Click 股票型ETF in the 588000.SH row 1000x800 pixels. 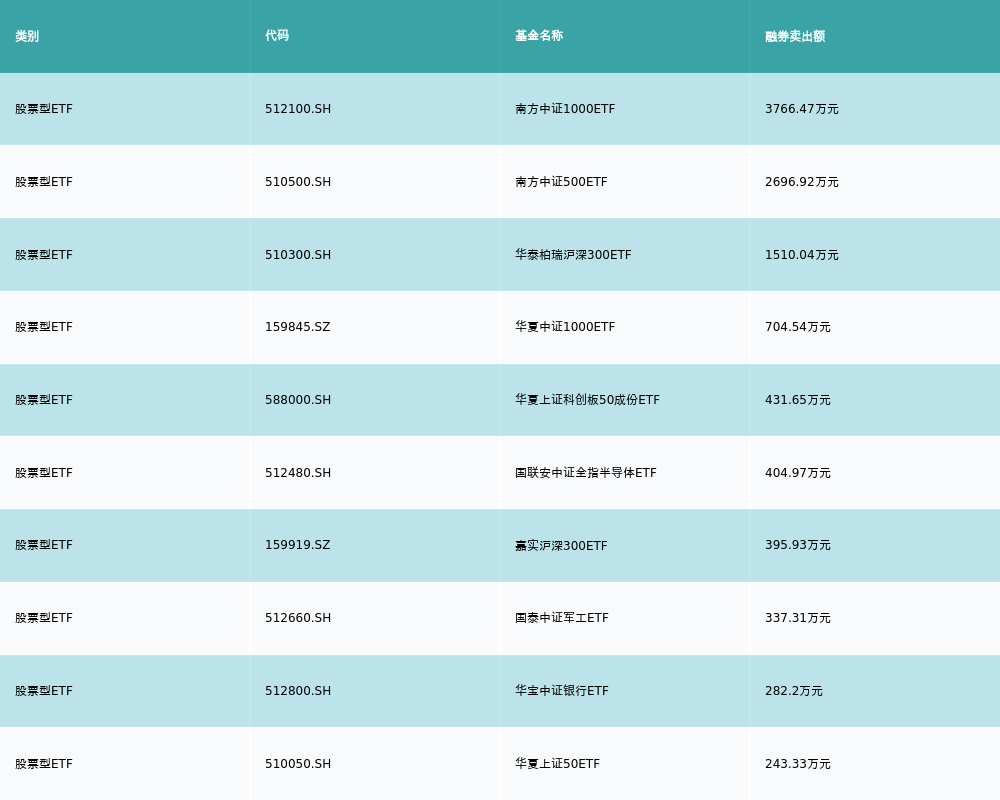coord(44,400)
